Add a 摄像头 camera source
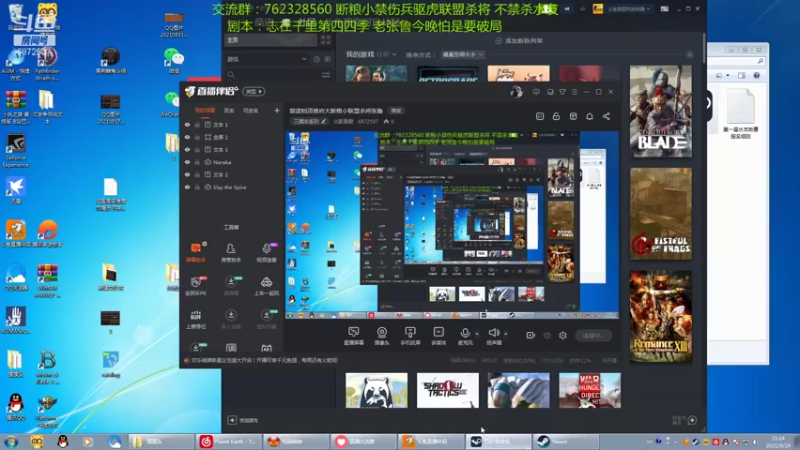This screenshot has height=450, width=800. point(382,336)
